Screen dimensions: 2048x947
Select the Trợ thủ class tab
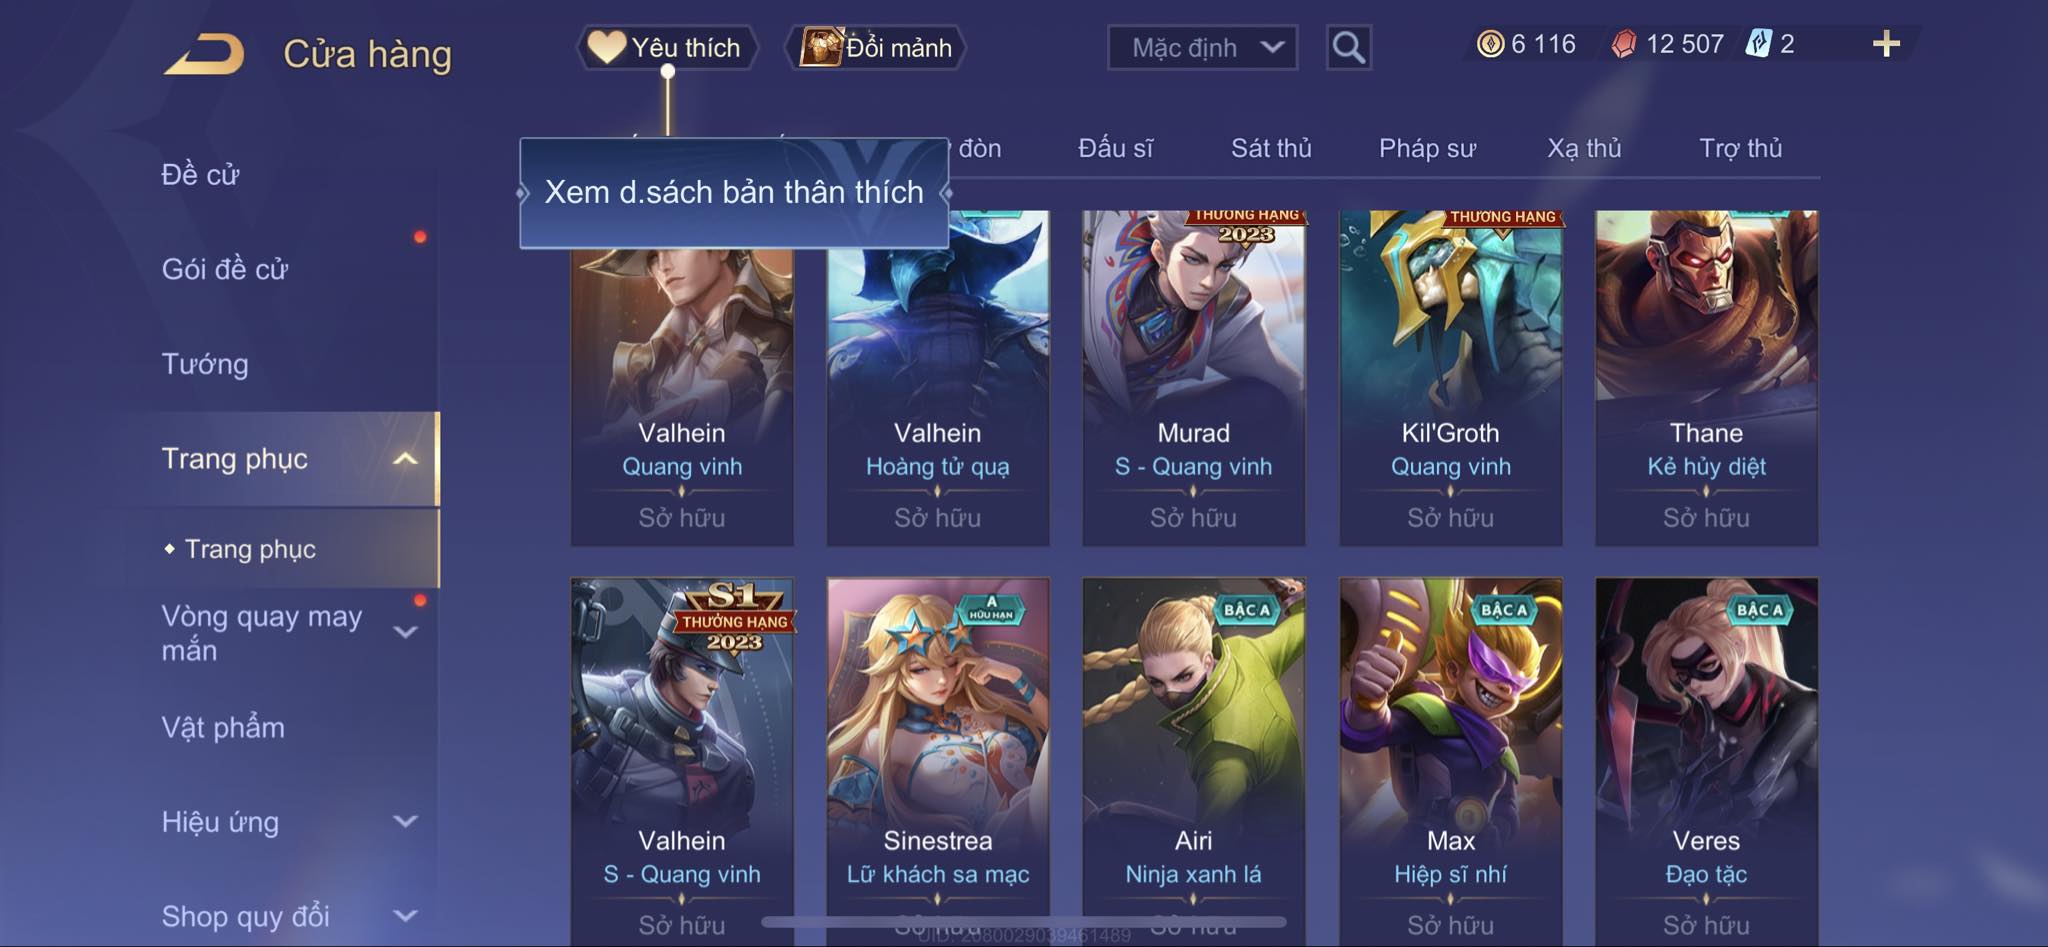point(1740,148)
